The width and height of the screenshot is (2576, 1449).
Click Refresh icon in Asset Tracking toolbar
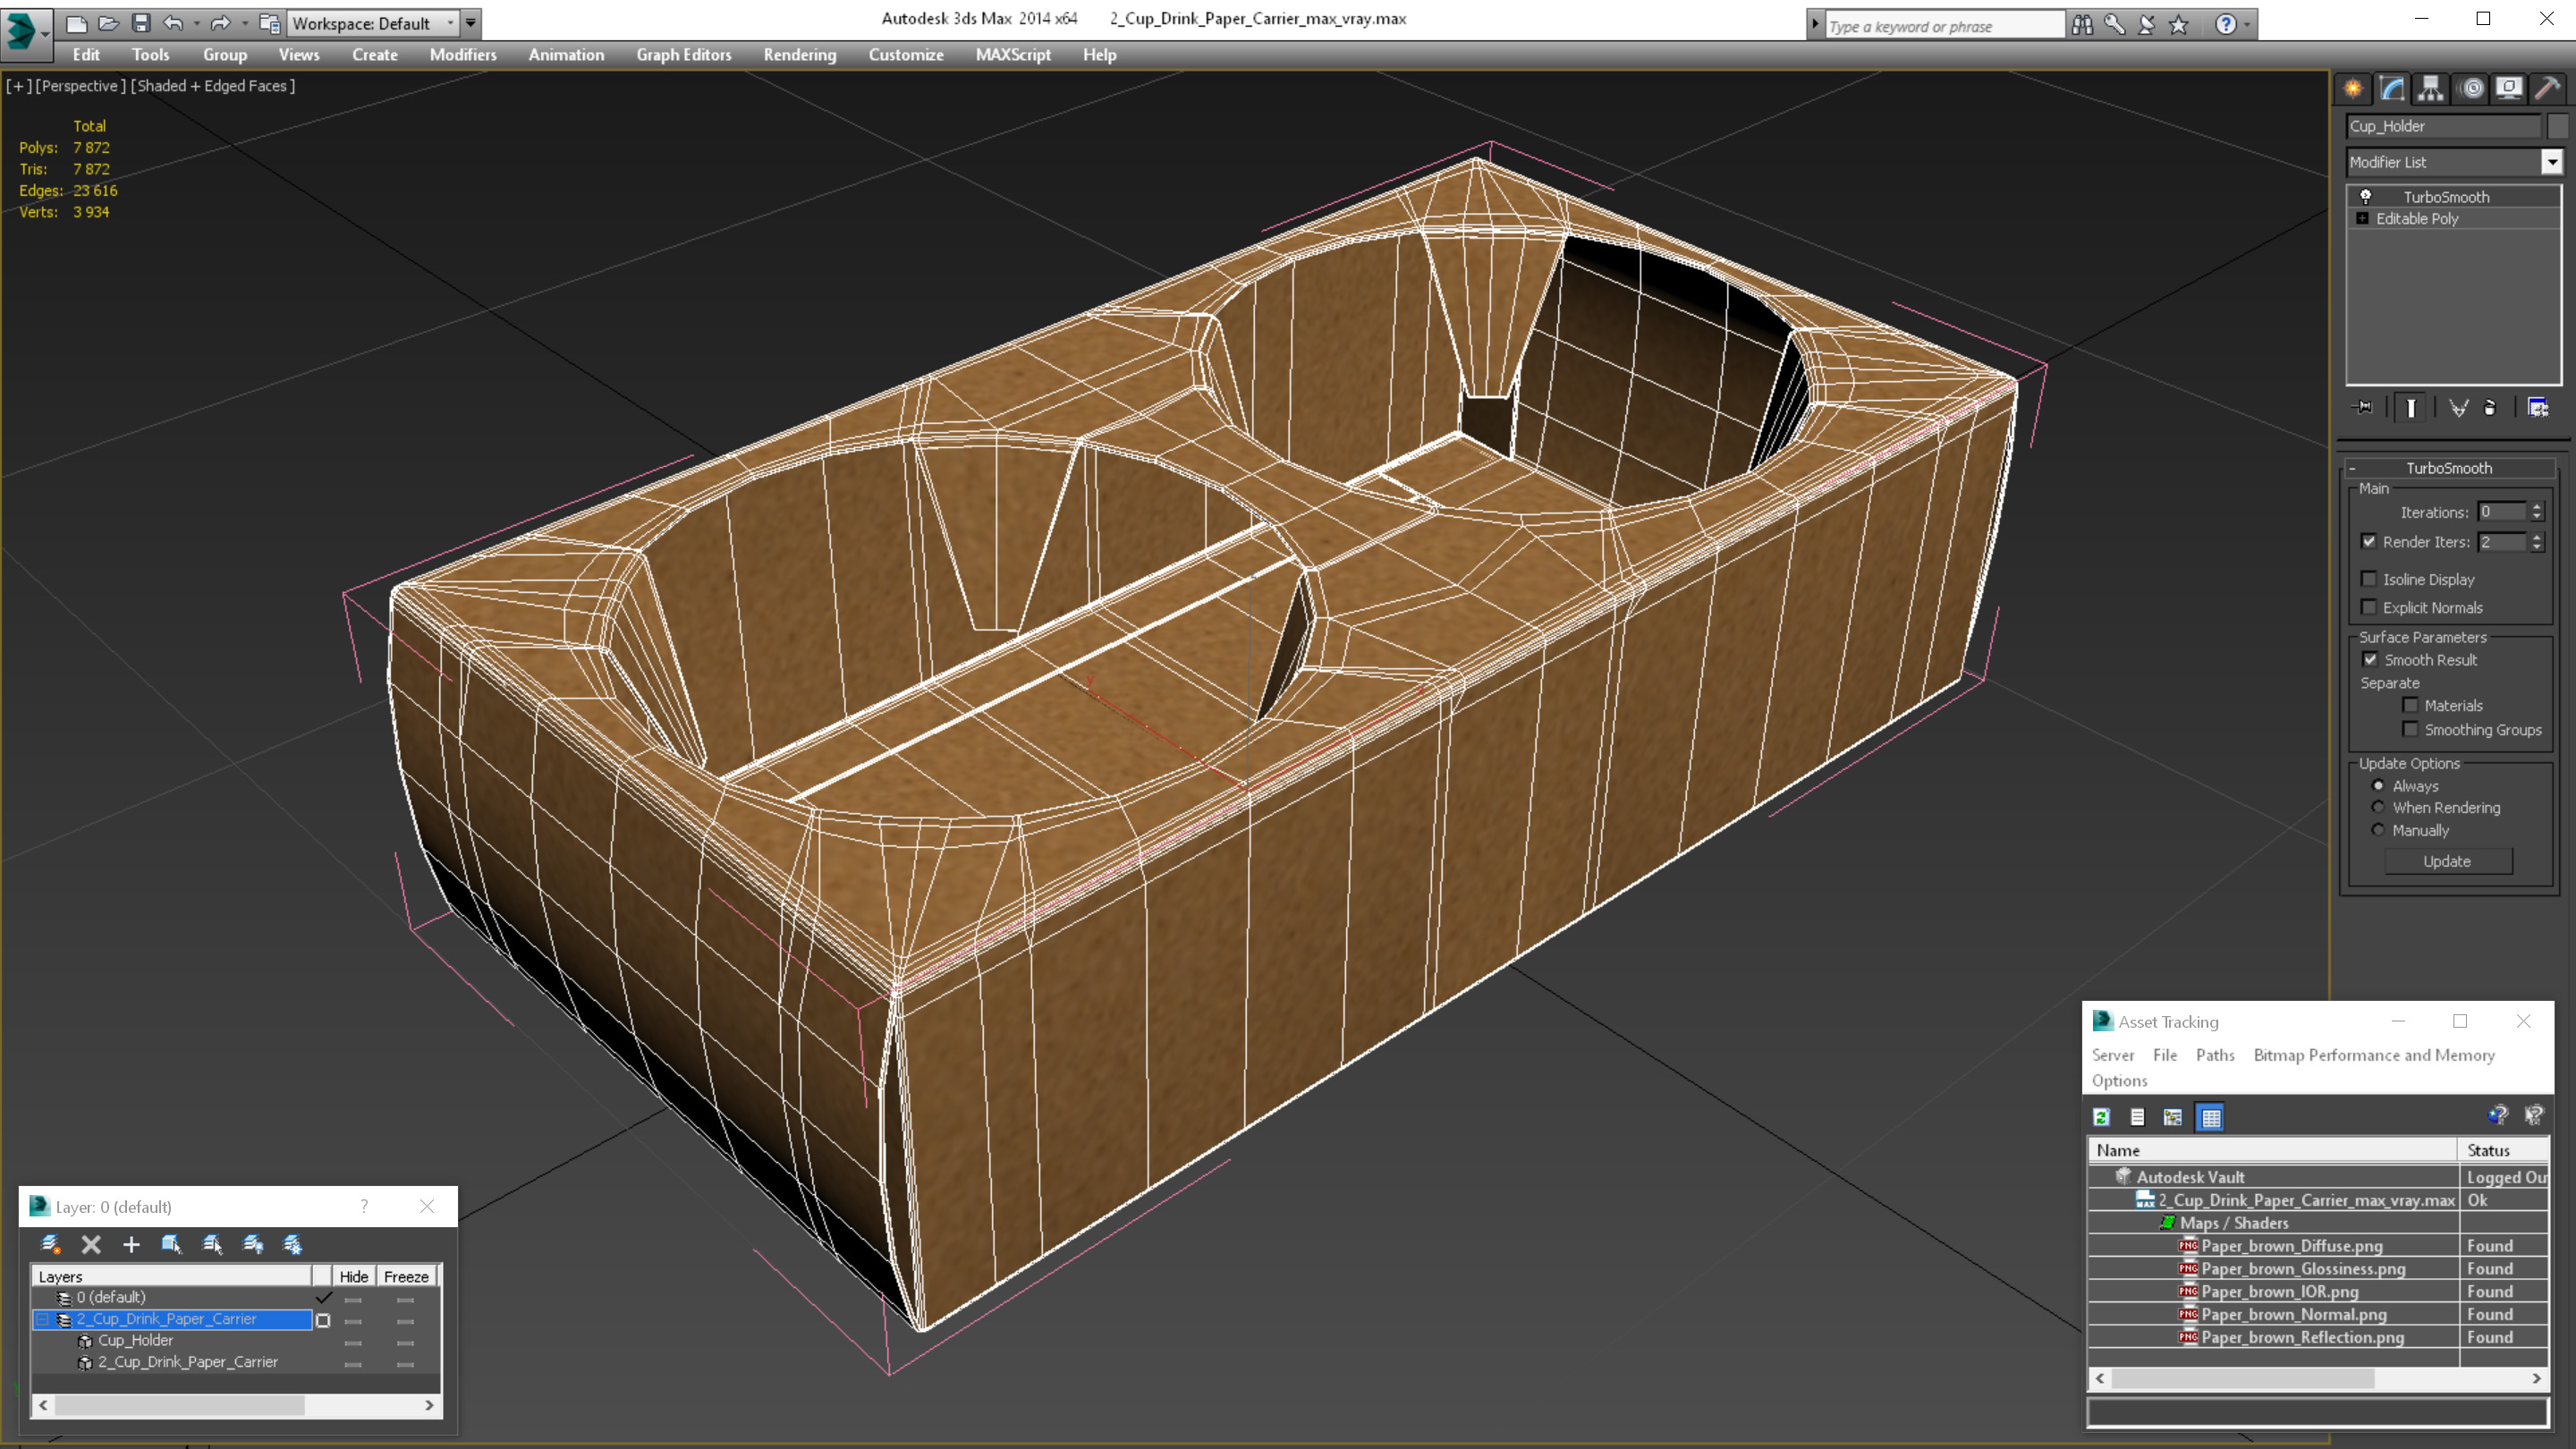[2102, 1117]
